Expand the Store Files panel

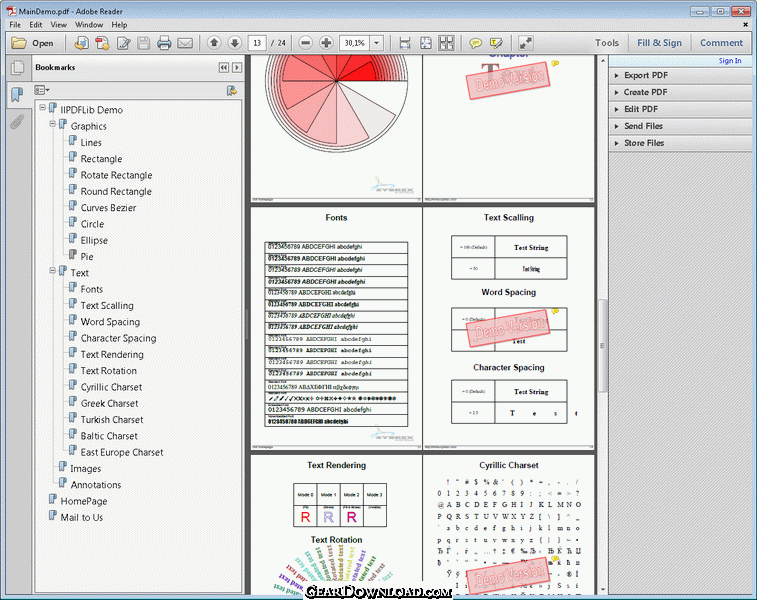pos(681,143)
